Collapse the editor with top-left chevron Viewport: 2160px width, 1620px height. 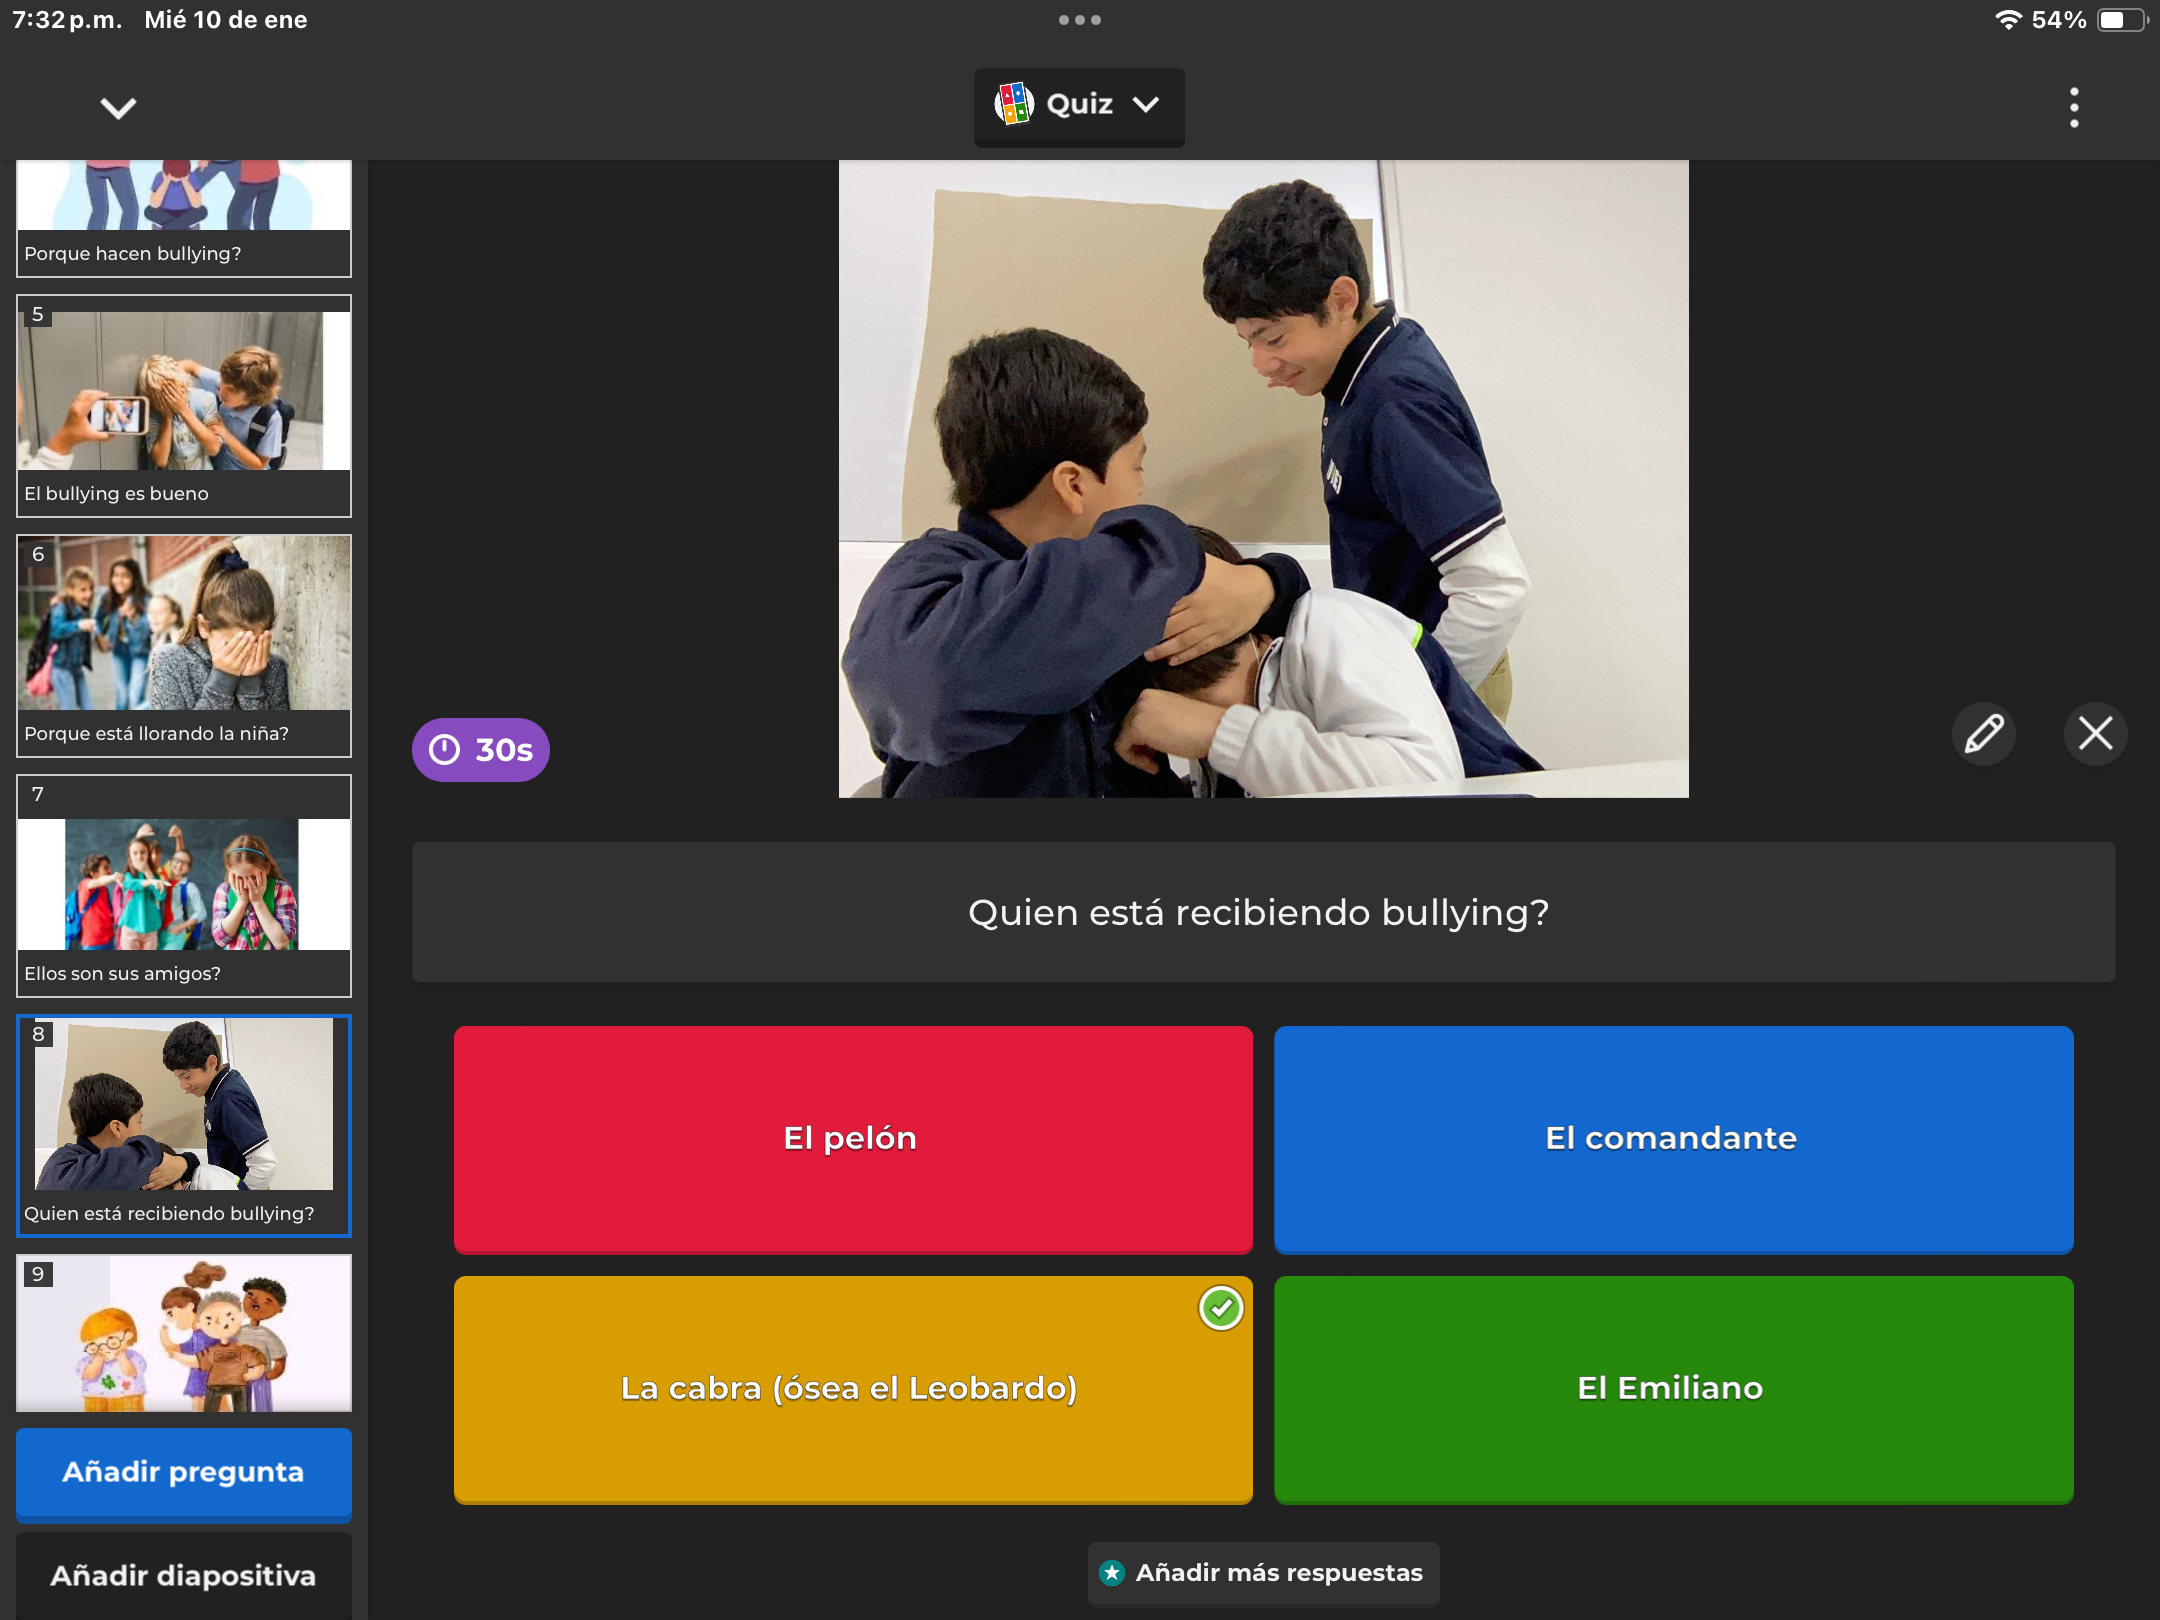pyautogui.click(x=118, y=107)
